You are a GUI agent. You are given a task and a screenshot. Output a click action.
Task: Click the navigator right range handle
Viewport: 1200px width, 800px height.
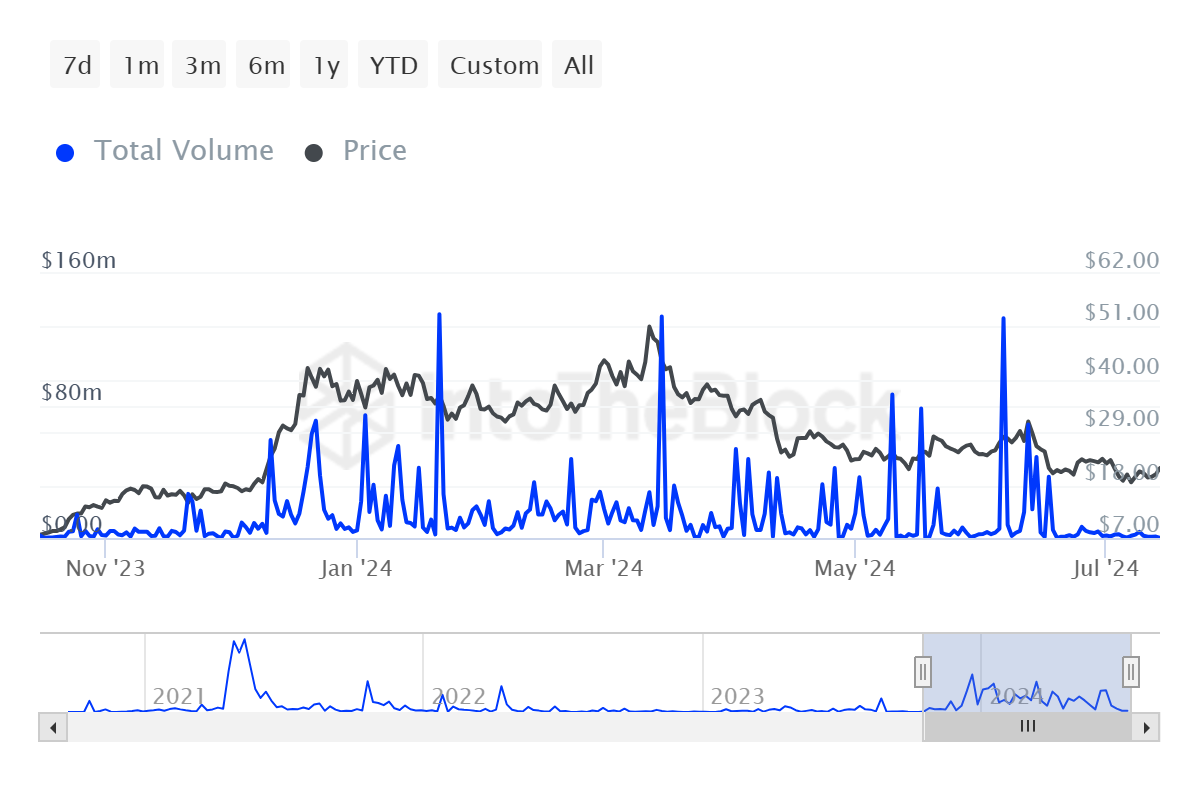coord(1131,671)
